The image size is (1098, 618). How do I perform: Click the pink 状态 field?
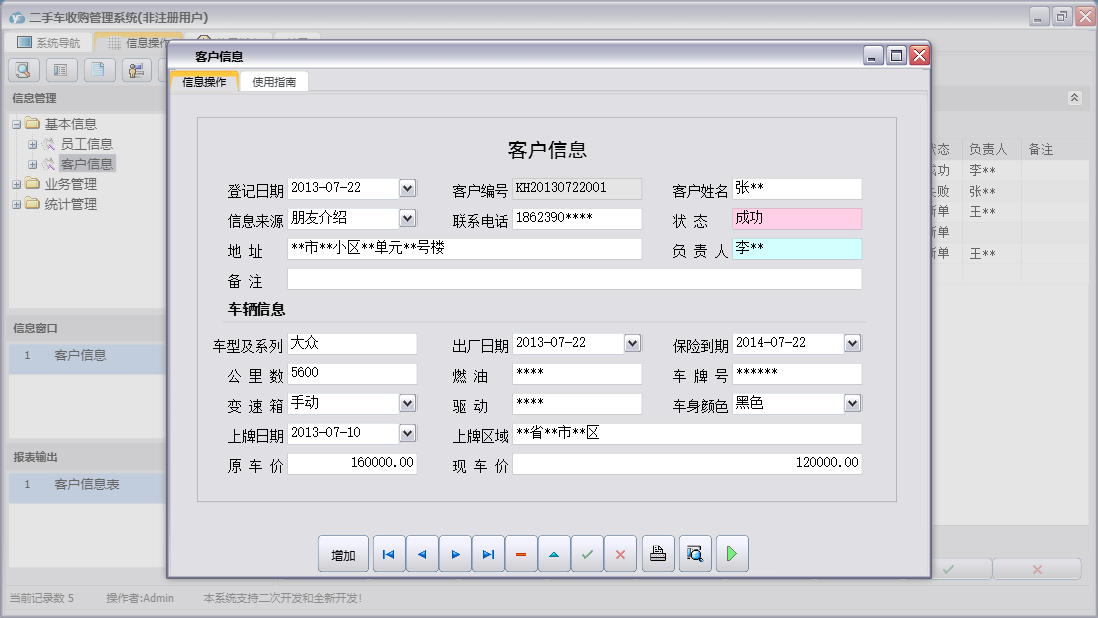(x=796, y=219)
